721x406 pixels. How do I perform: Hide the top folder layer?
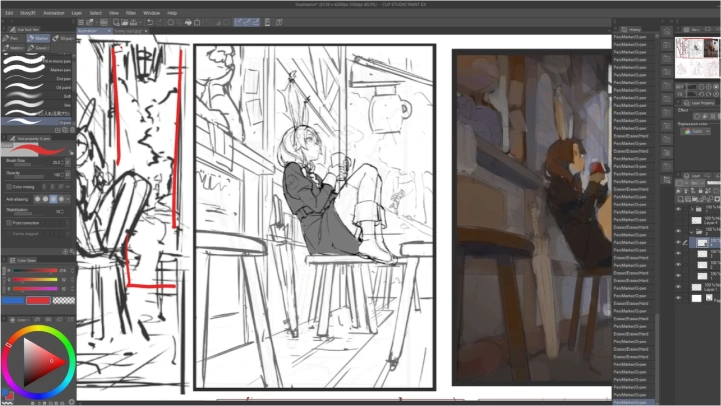(x=678, y=209)
